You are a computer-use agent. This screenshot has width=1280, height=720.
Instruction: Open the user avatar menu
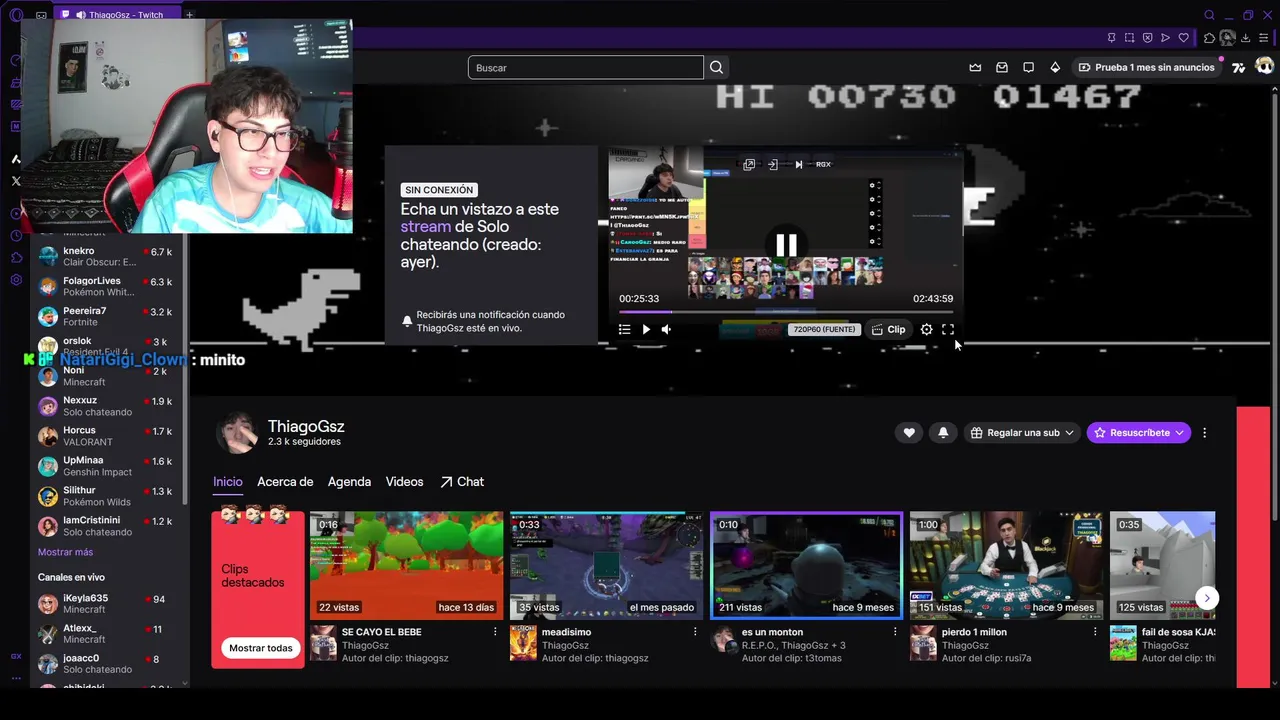coord(1264,67)
